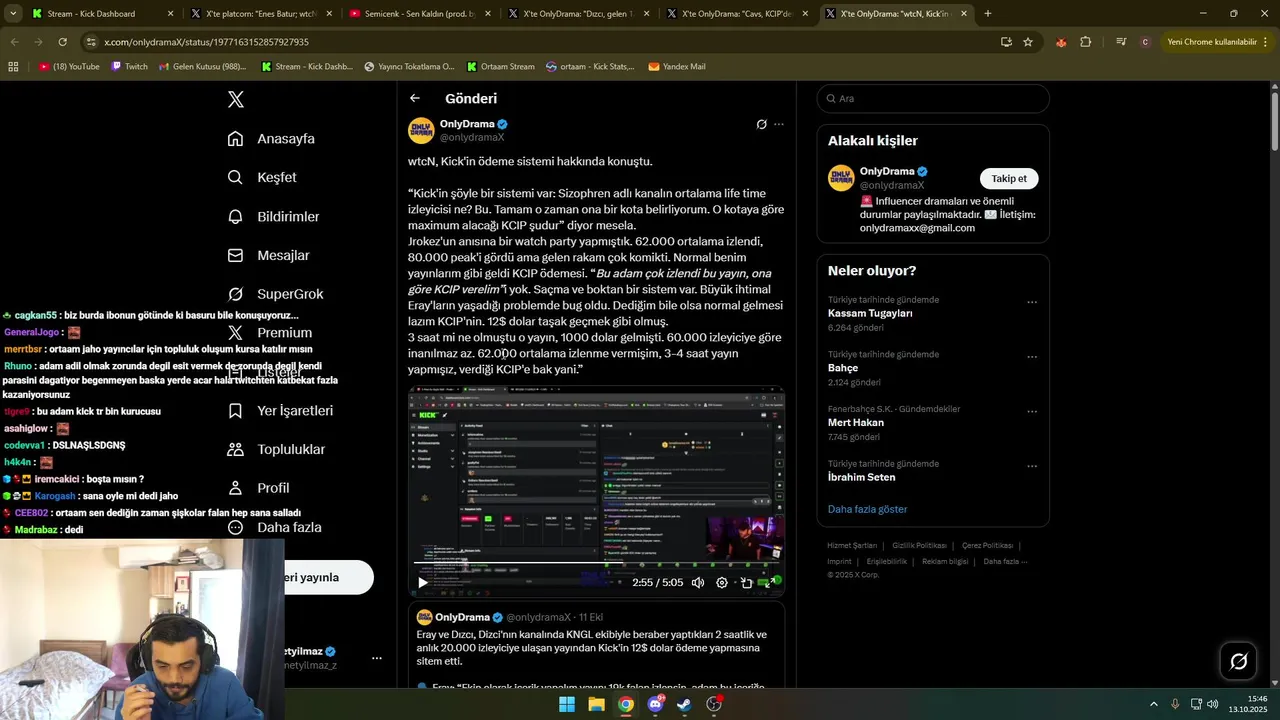Click Daha fazla göster link
Screen dimensions: 1280x720
tap(867, 509)
